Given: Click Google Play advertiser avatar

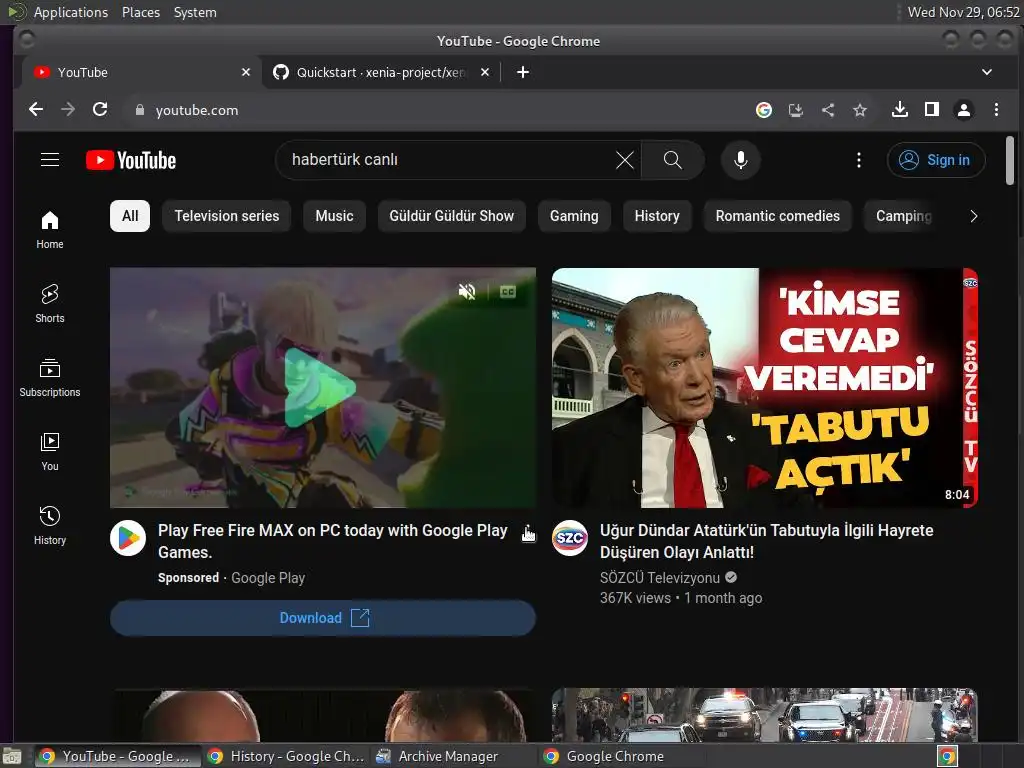Looking at the screenshot, I should click(128, 538).
